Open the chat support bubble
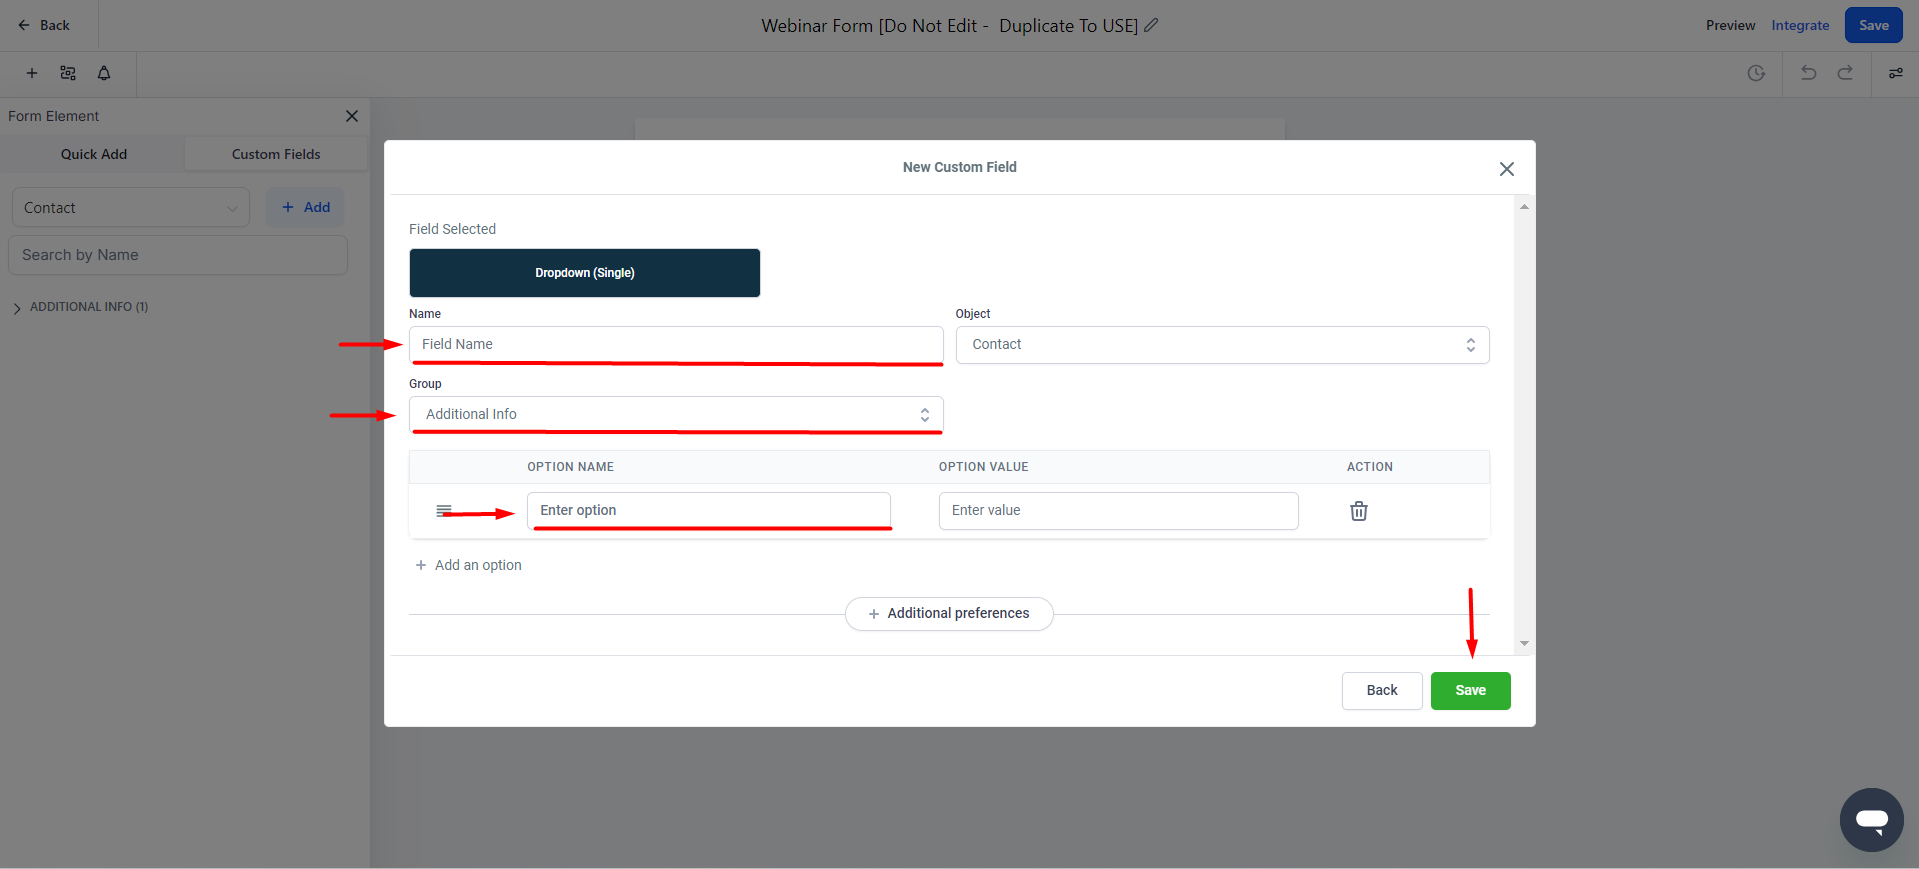 1871,820
